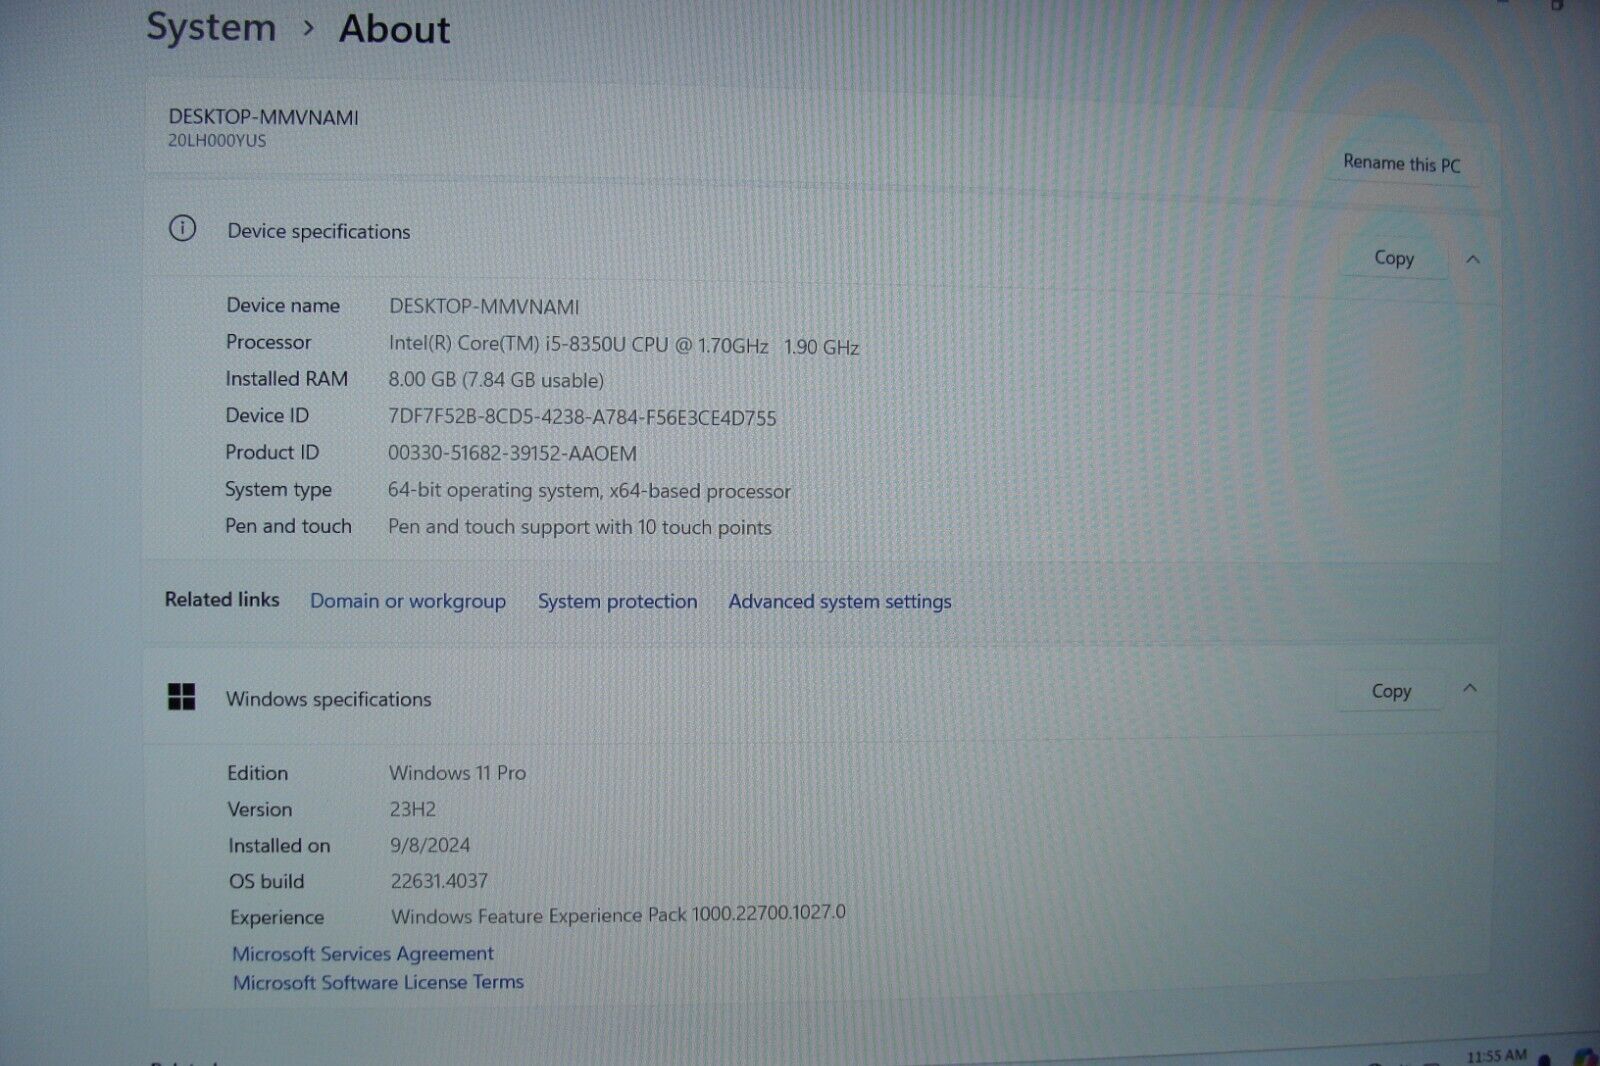
Task: Select OS build value 22631.4037
Action: (x=439, y=881)
